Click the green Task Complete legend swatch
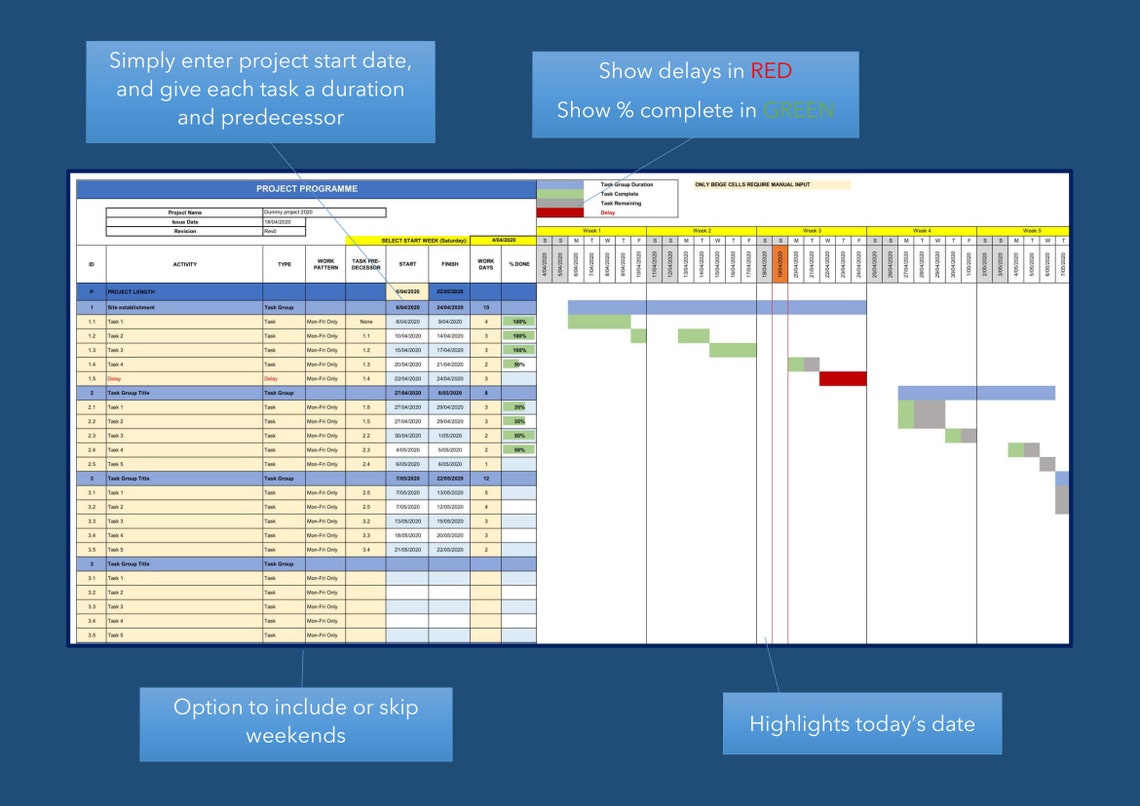The height and width of the screenshot is (806, 1140). (561, 194)
